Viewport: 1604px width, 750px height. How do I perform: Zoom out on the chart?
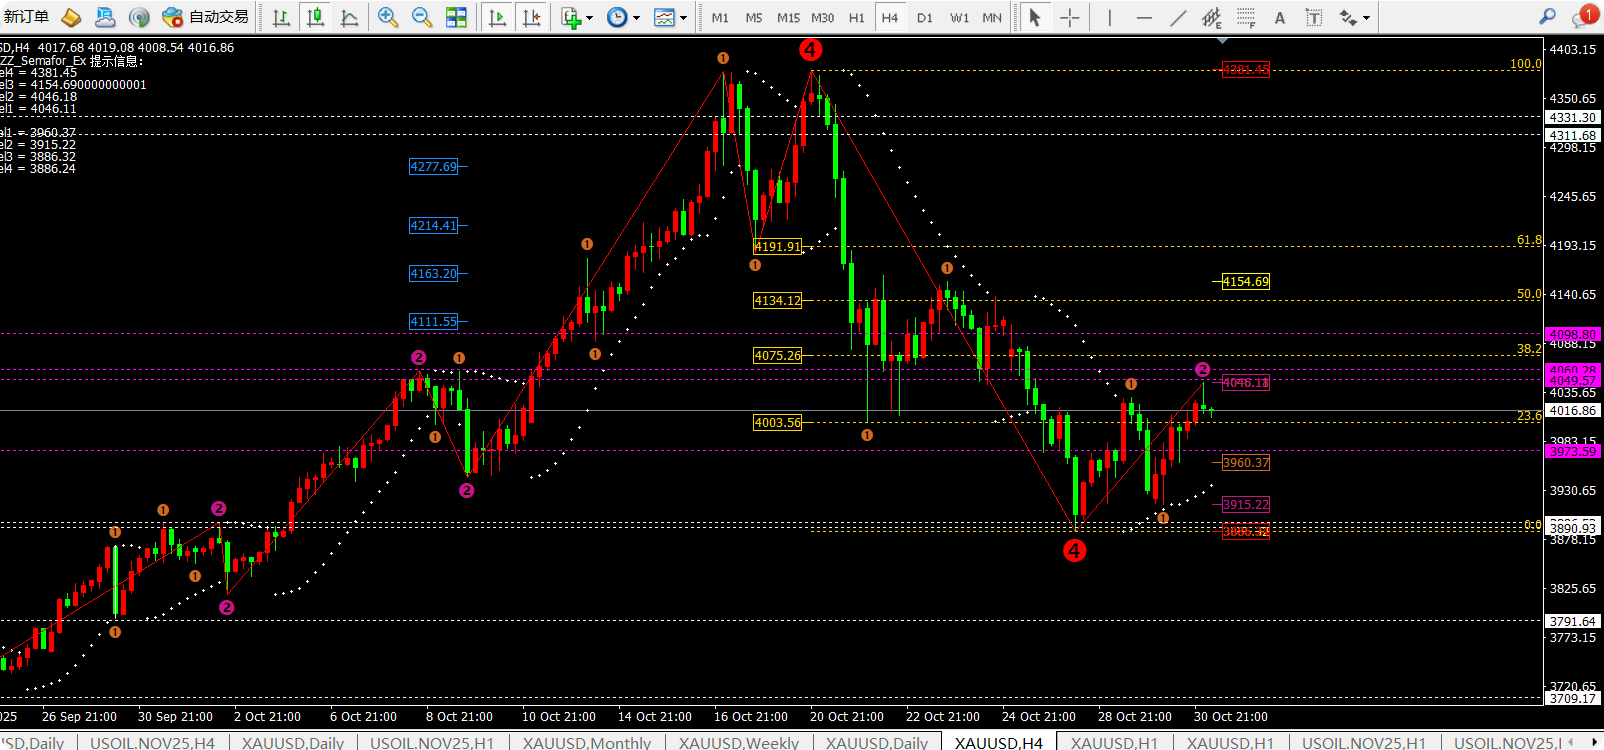422,17
